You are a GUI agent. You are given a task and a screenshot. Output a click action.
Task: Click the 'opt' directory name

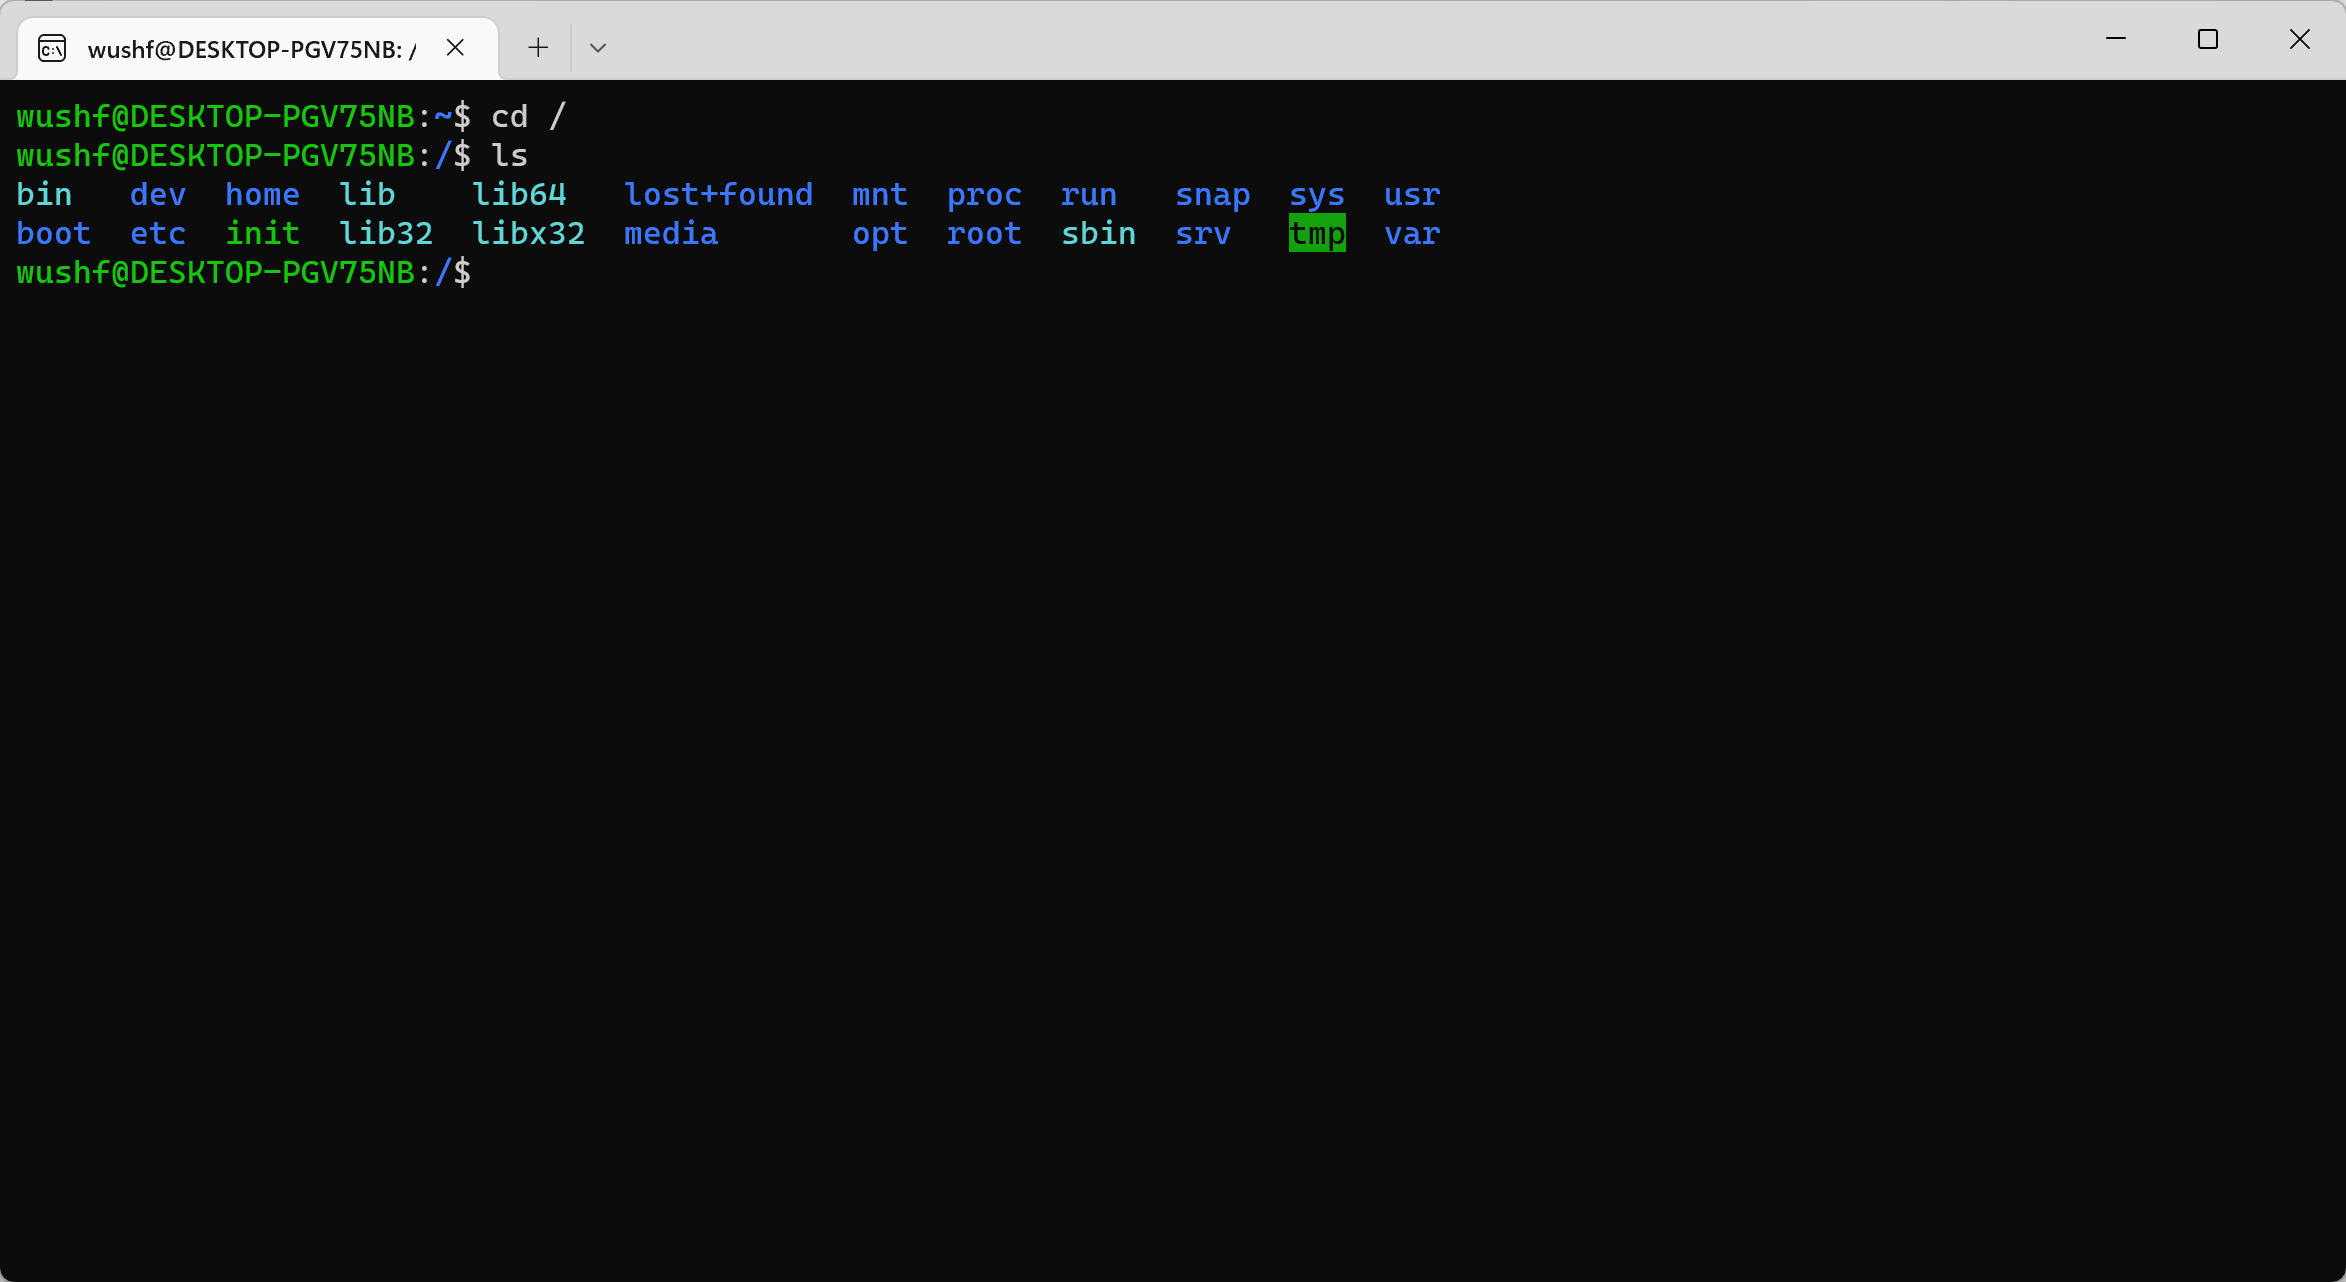(x=880, y=234)
